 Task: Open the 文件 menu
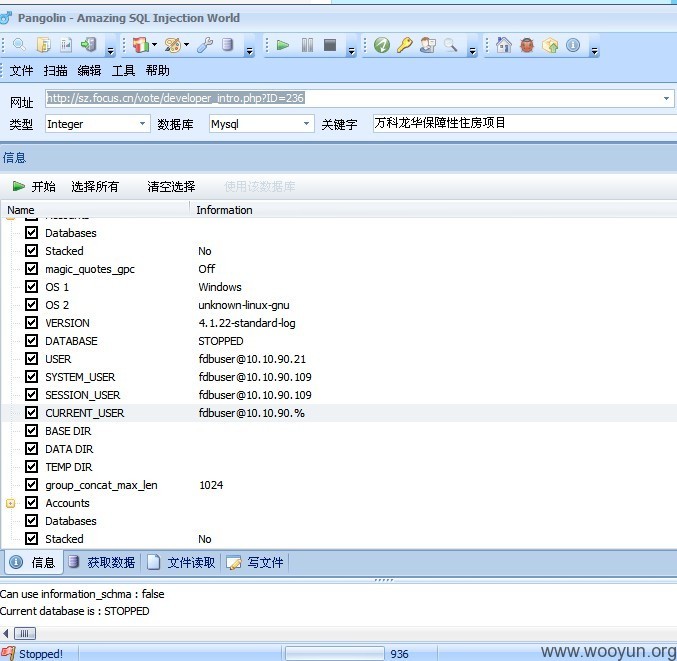coord(21,70)
